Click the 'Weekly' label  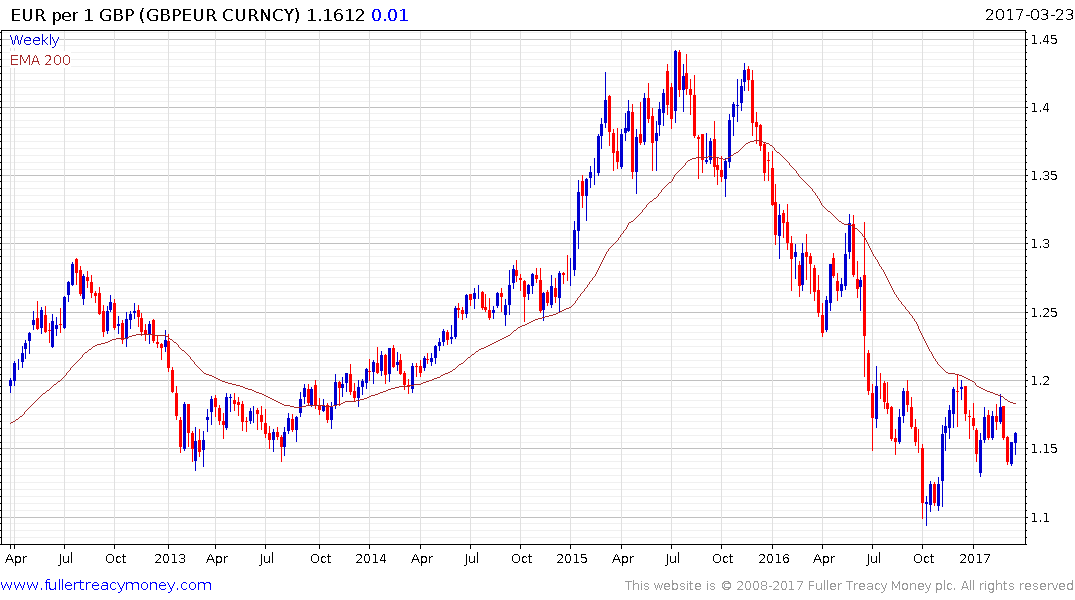click(34, 40)
